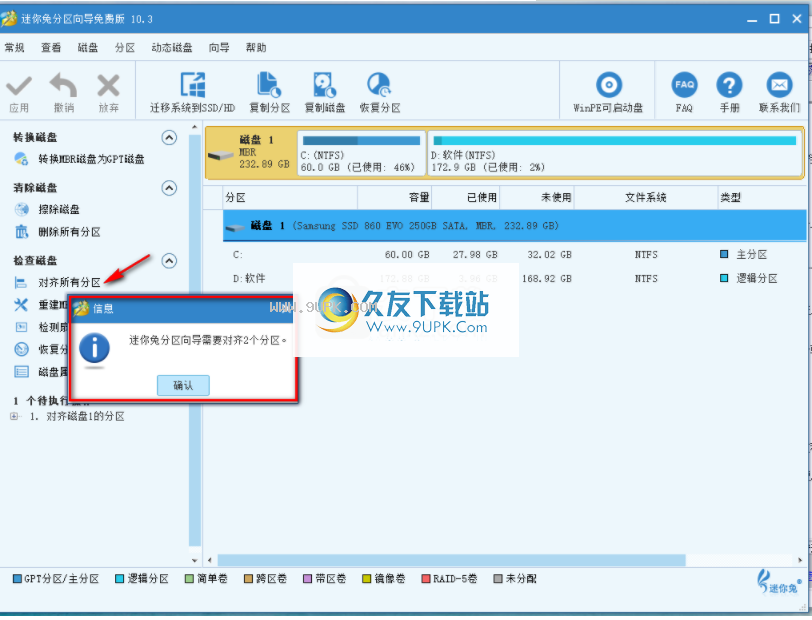Screen dimensions: 812x620
Task: Click the sidebar scroll down arrow
Action: [x=195, y=560]
